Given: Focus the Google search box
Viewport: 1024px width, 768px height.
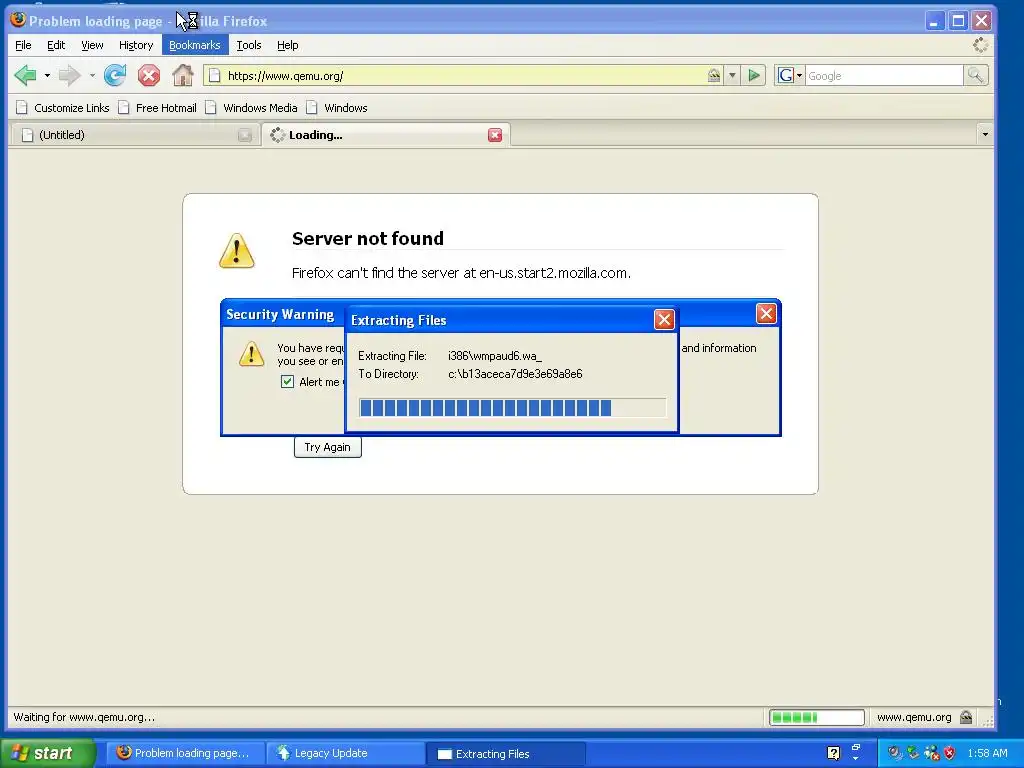Looking at the screenshot, I should [884, 76].
